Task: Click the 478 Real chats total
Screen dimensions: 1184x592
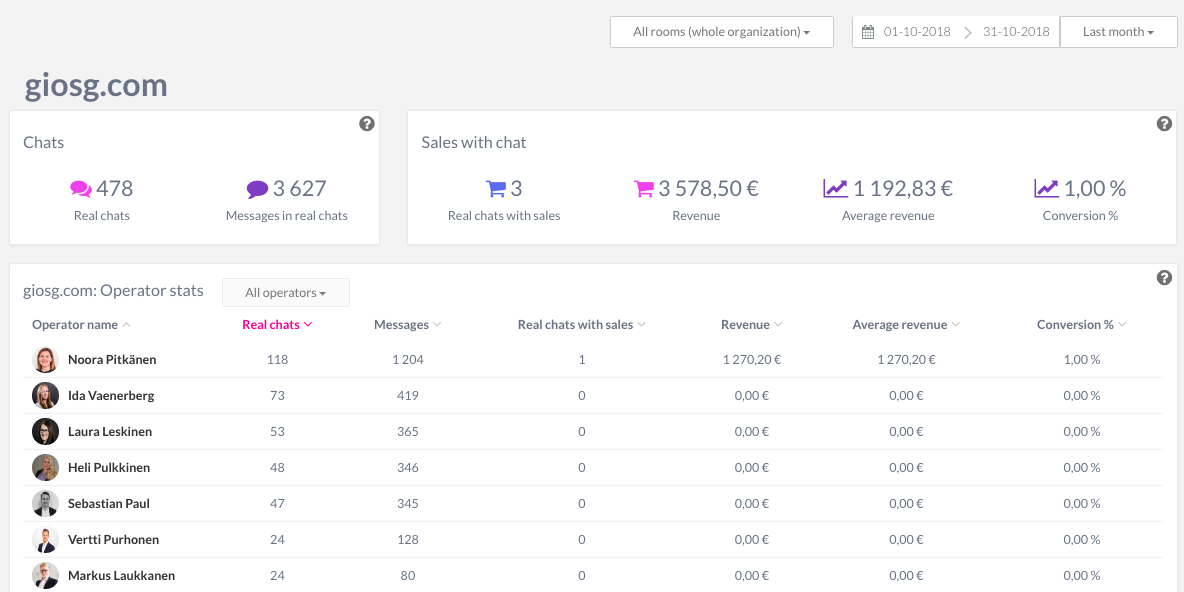Action: [115, 188]
